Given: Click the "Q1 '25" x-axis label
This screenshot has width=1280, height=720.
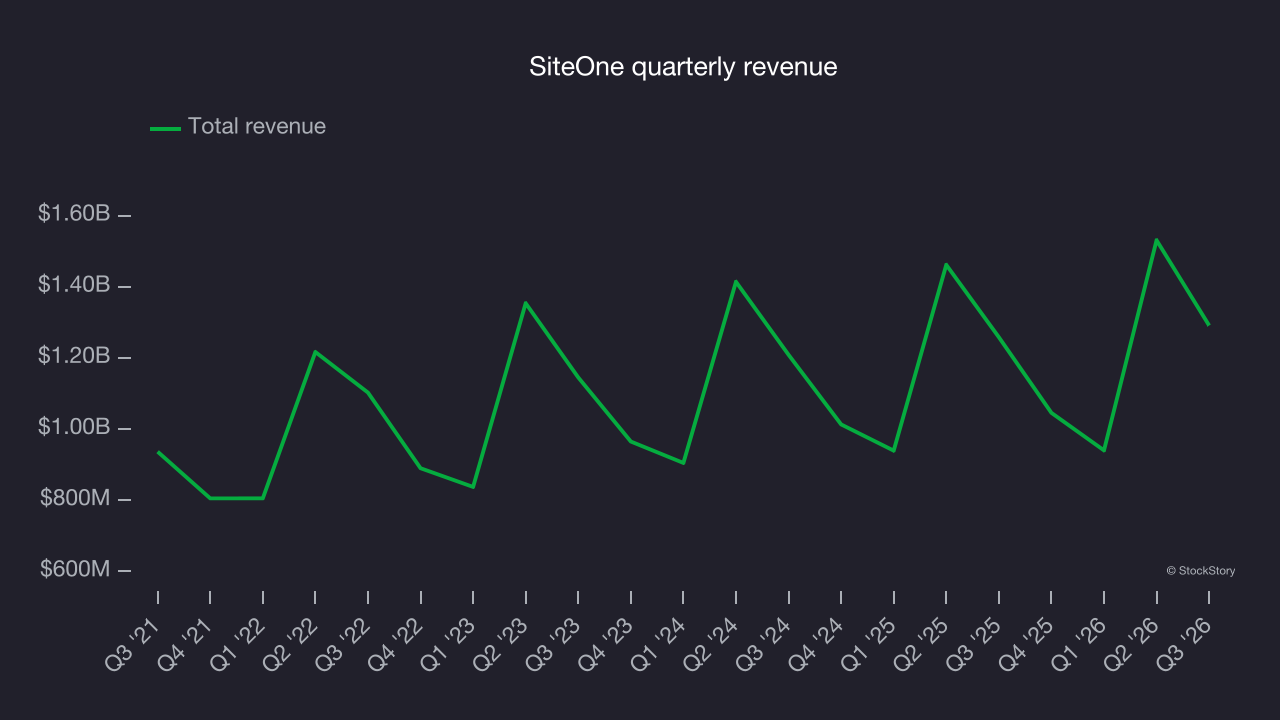Looking at the screenshot, I should (x=868, y=644).
